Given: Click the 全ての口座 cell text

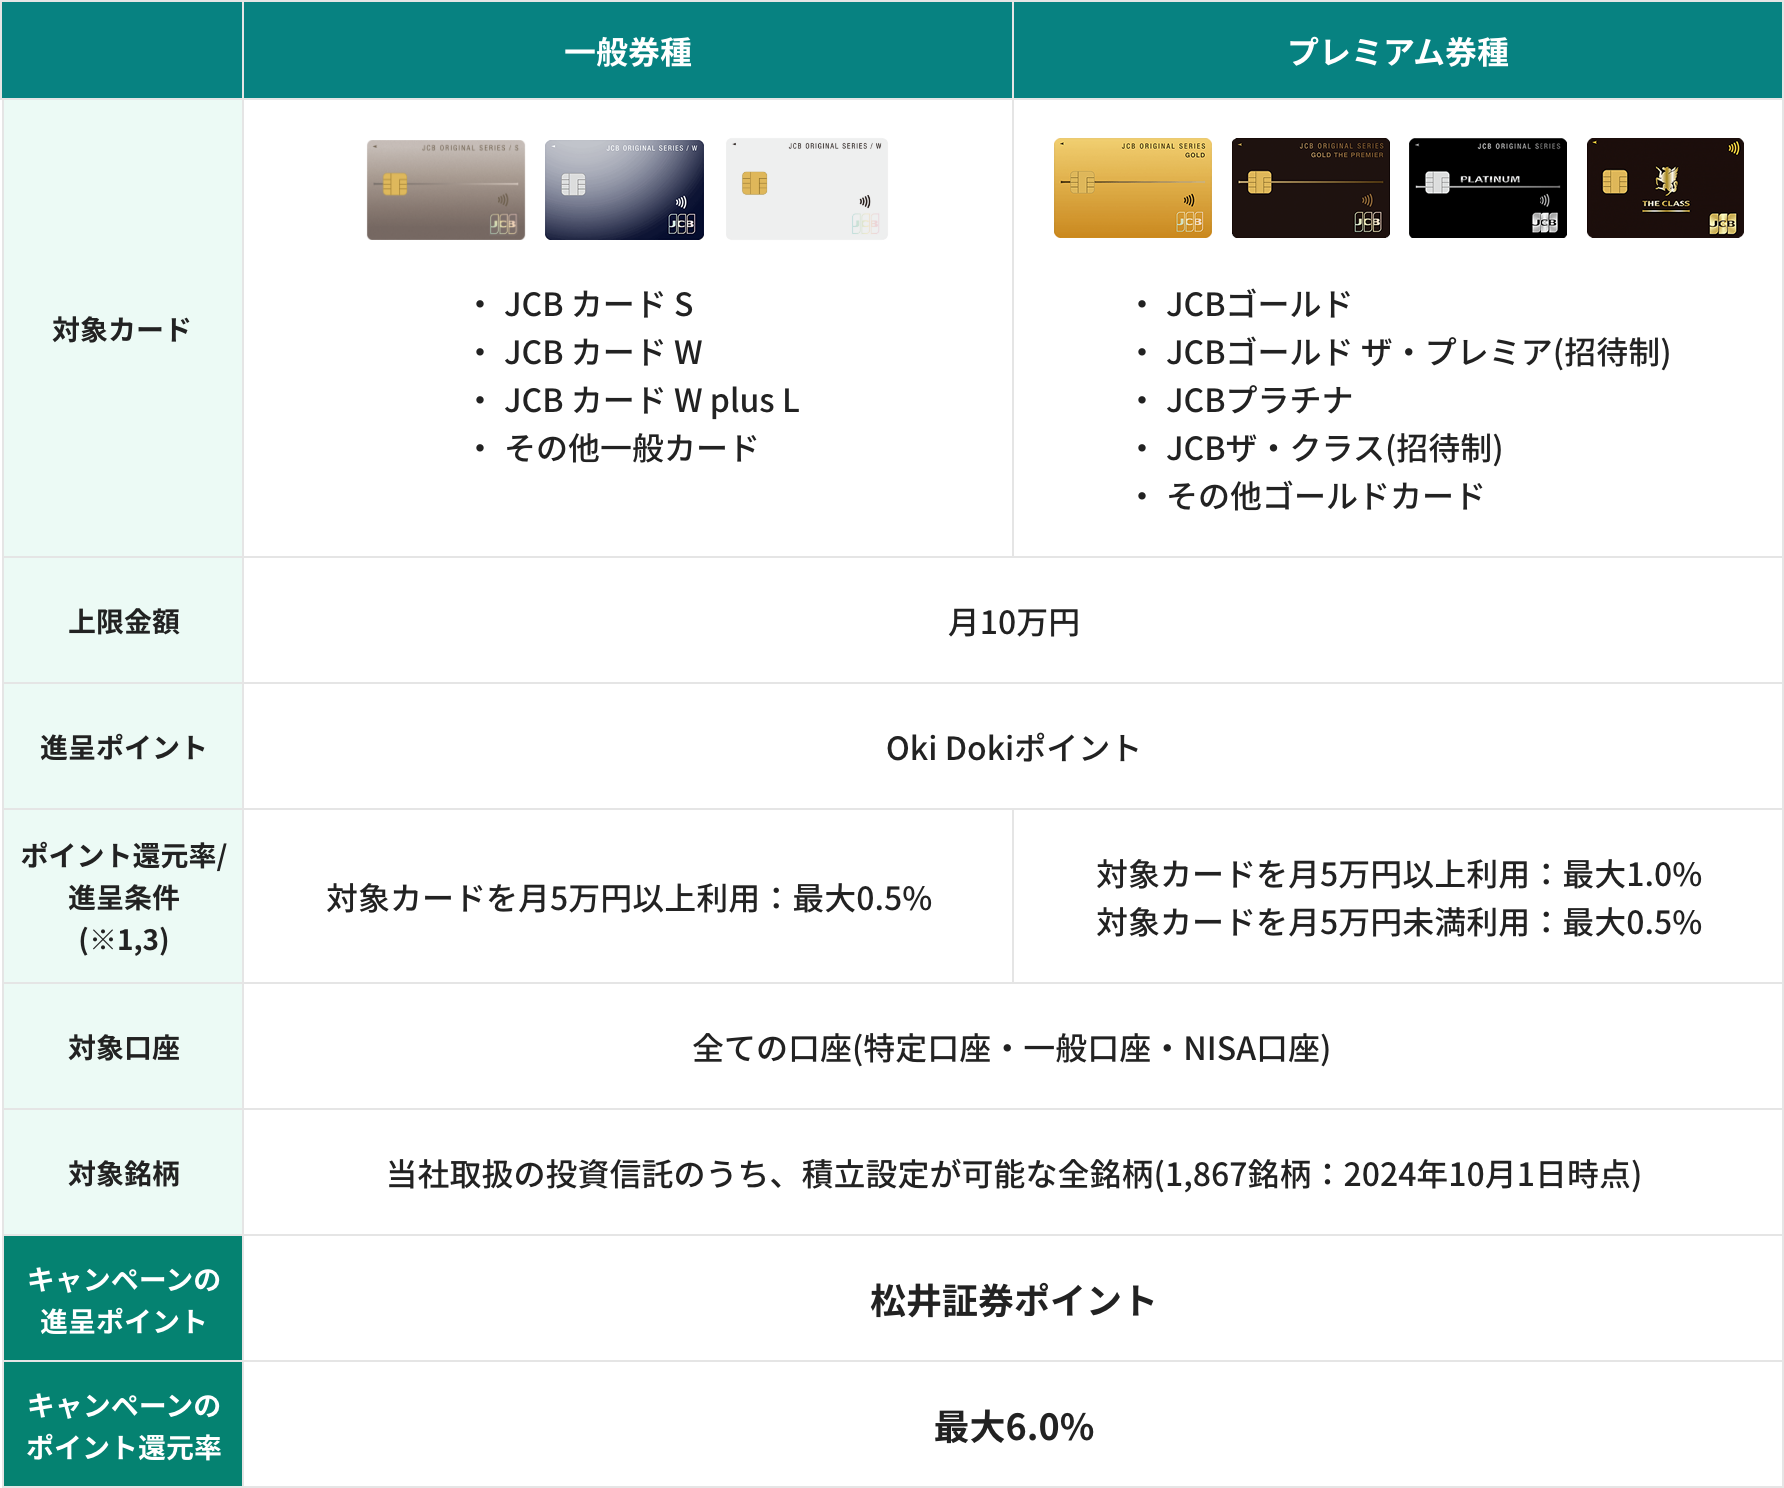Looking at the screenshot, I should [1011, 1048].
